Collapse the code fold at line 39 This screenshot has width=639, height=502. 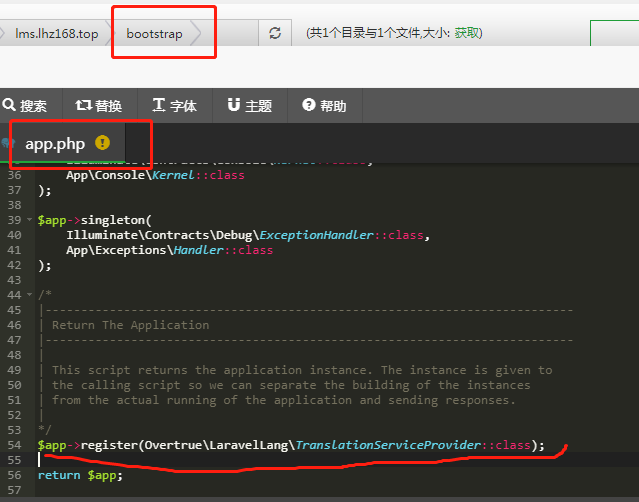point(29,220)
